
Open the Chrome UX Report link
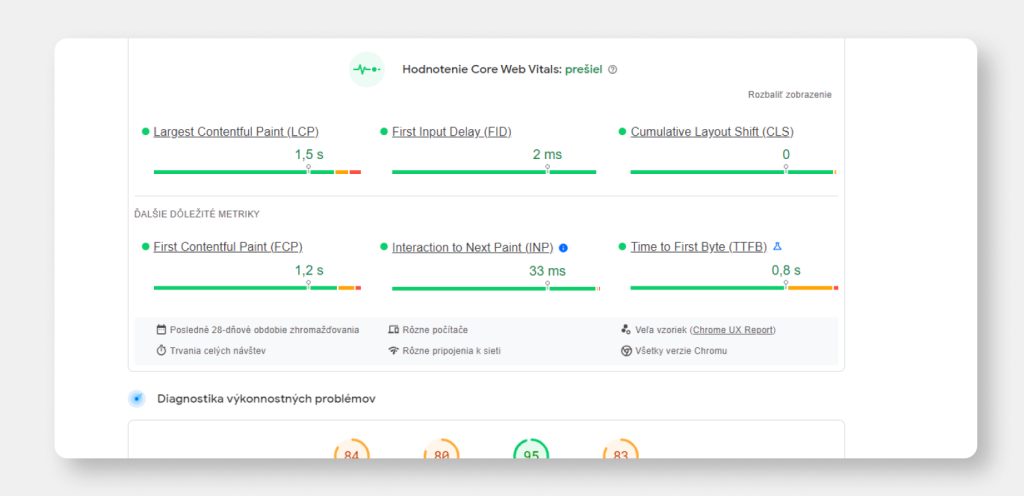(x=733, y=329)
